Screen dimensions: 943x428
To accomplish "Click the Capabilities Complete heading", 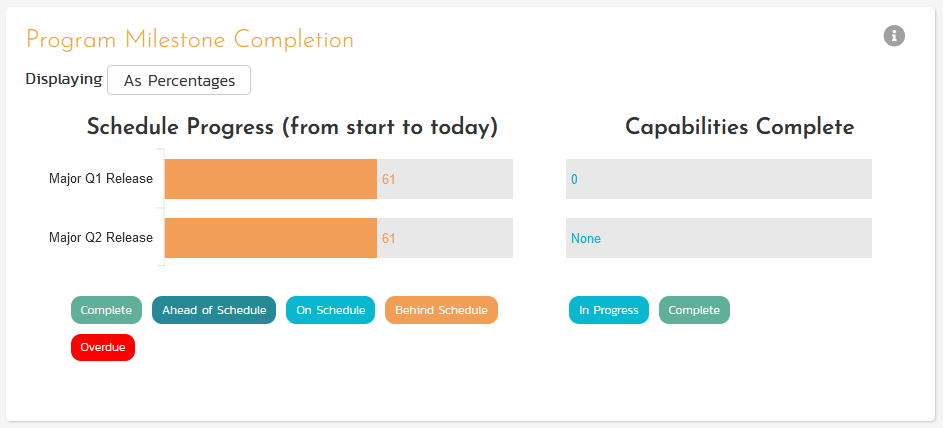I will click(x=739, y=127).
